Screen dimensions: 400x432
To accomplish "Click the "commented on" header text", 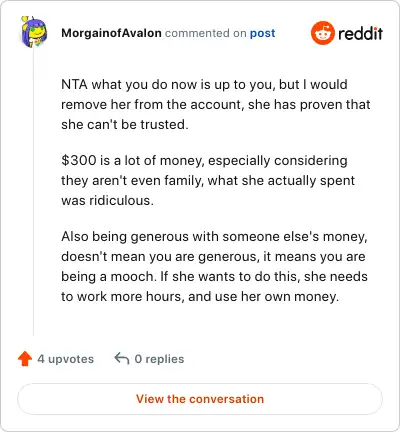I will 206,33.
